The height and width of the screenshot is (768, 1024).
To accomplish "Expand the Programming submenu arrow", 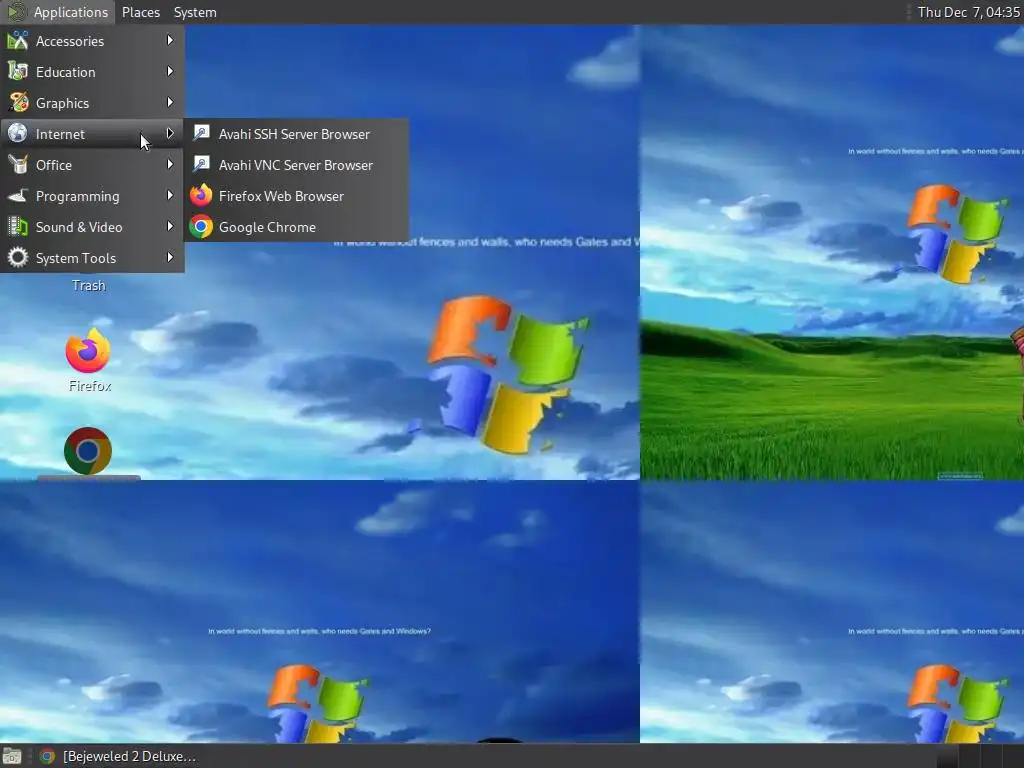I will [170, 195].
